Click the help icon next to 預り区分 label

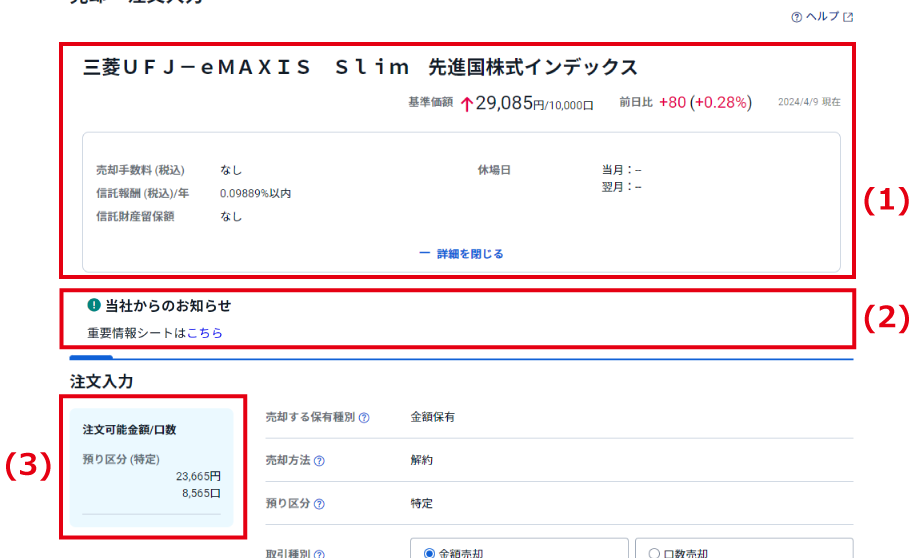point(319,504)
